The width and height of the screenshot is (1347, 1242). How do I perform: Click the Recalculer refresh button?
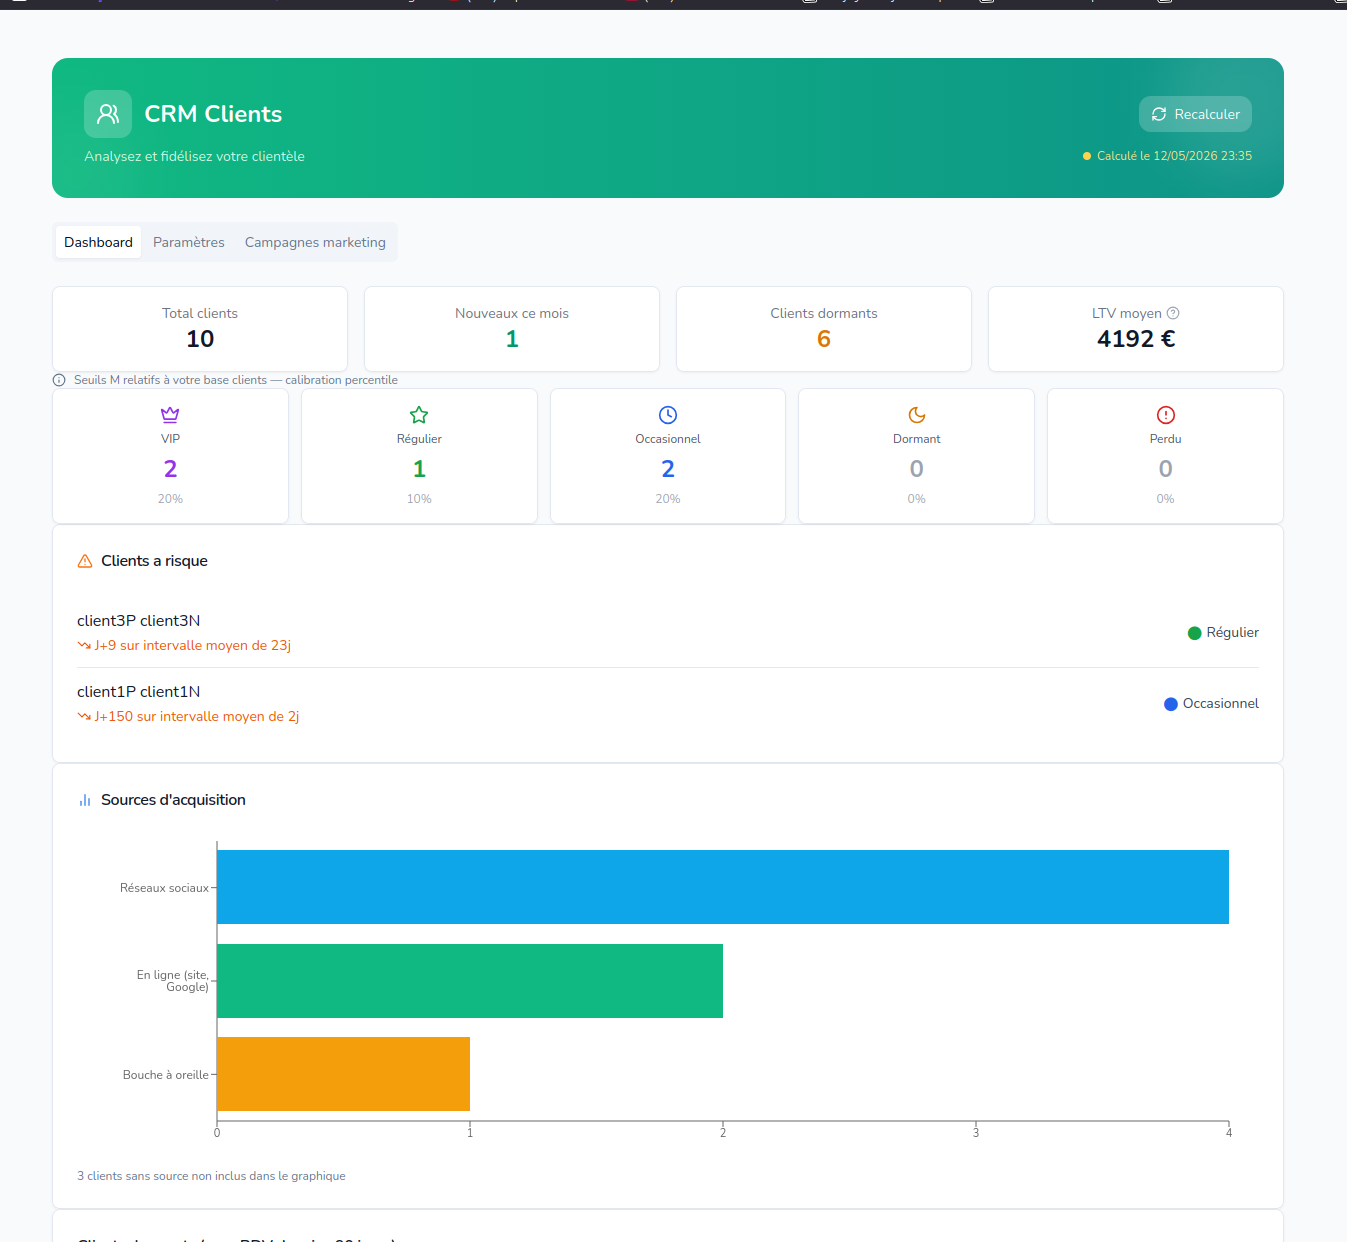click(1195, 114)
